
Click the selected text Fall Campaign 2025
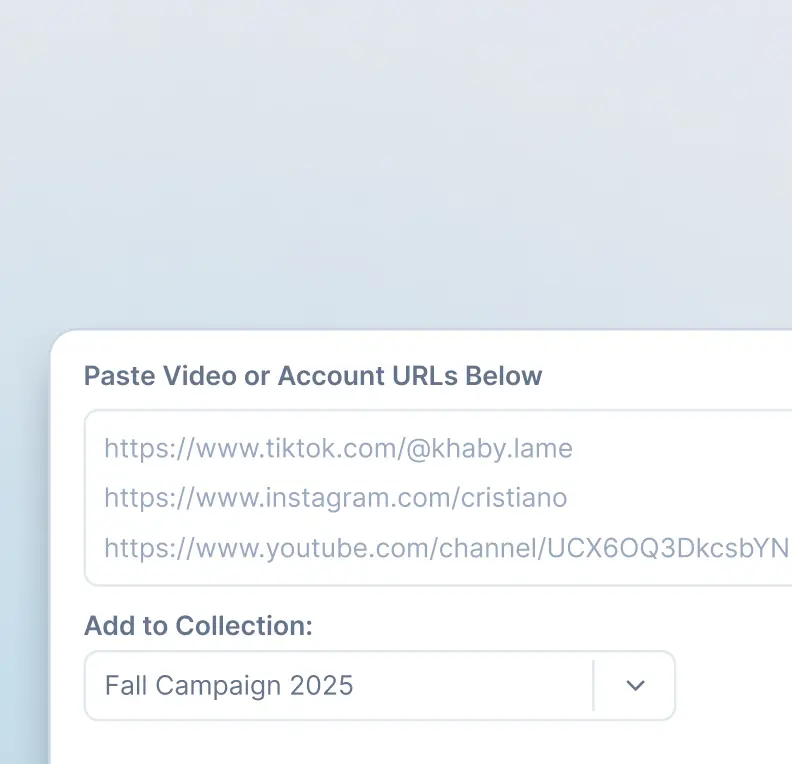[x=229, y=686]
